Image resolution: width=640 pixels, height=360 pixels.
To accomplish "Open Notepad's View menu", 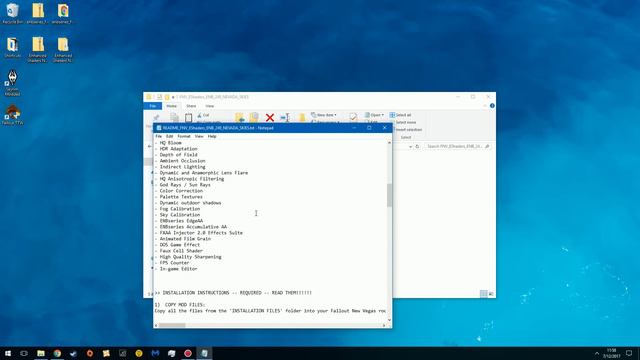I will coord(199,136).
